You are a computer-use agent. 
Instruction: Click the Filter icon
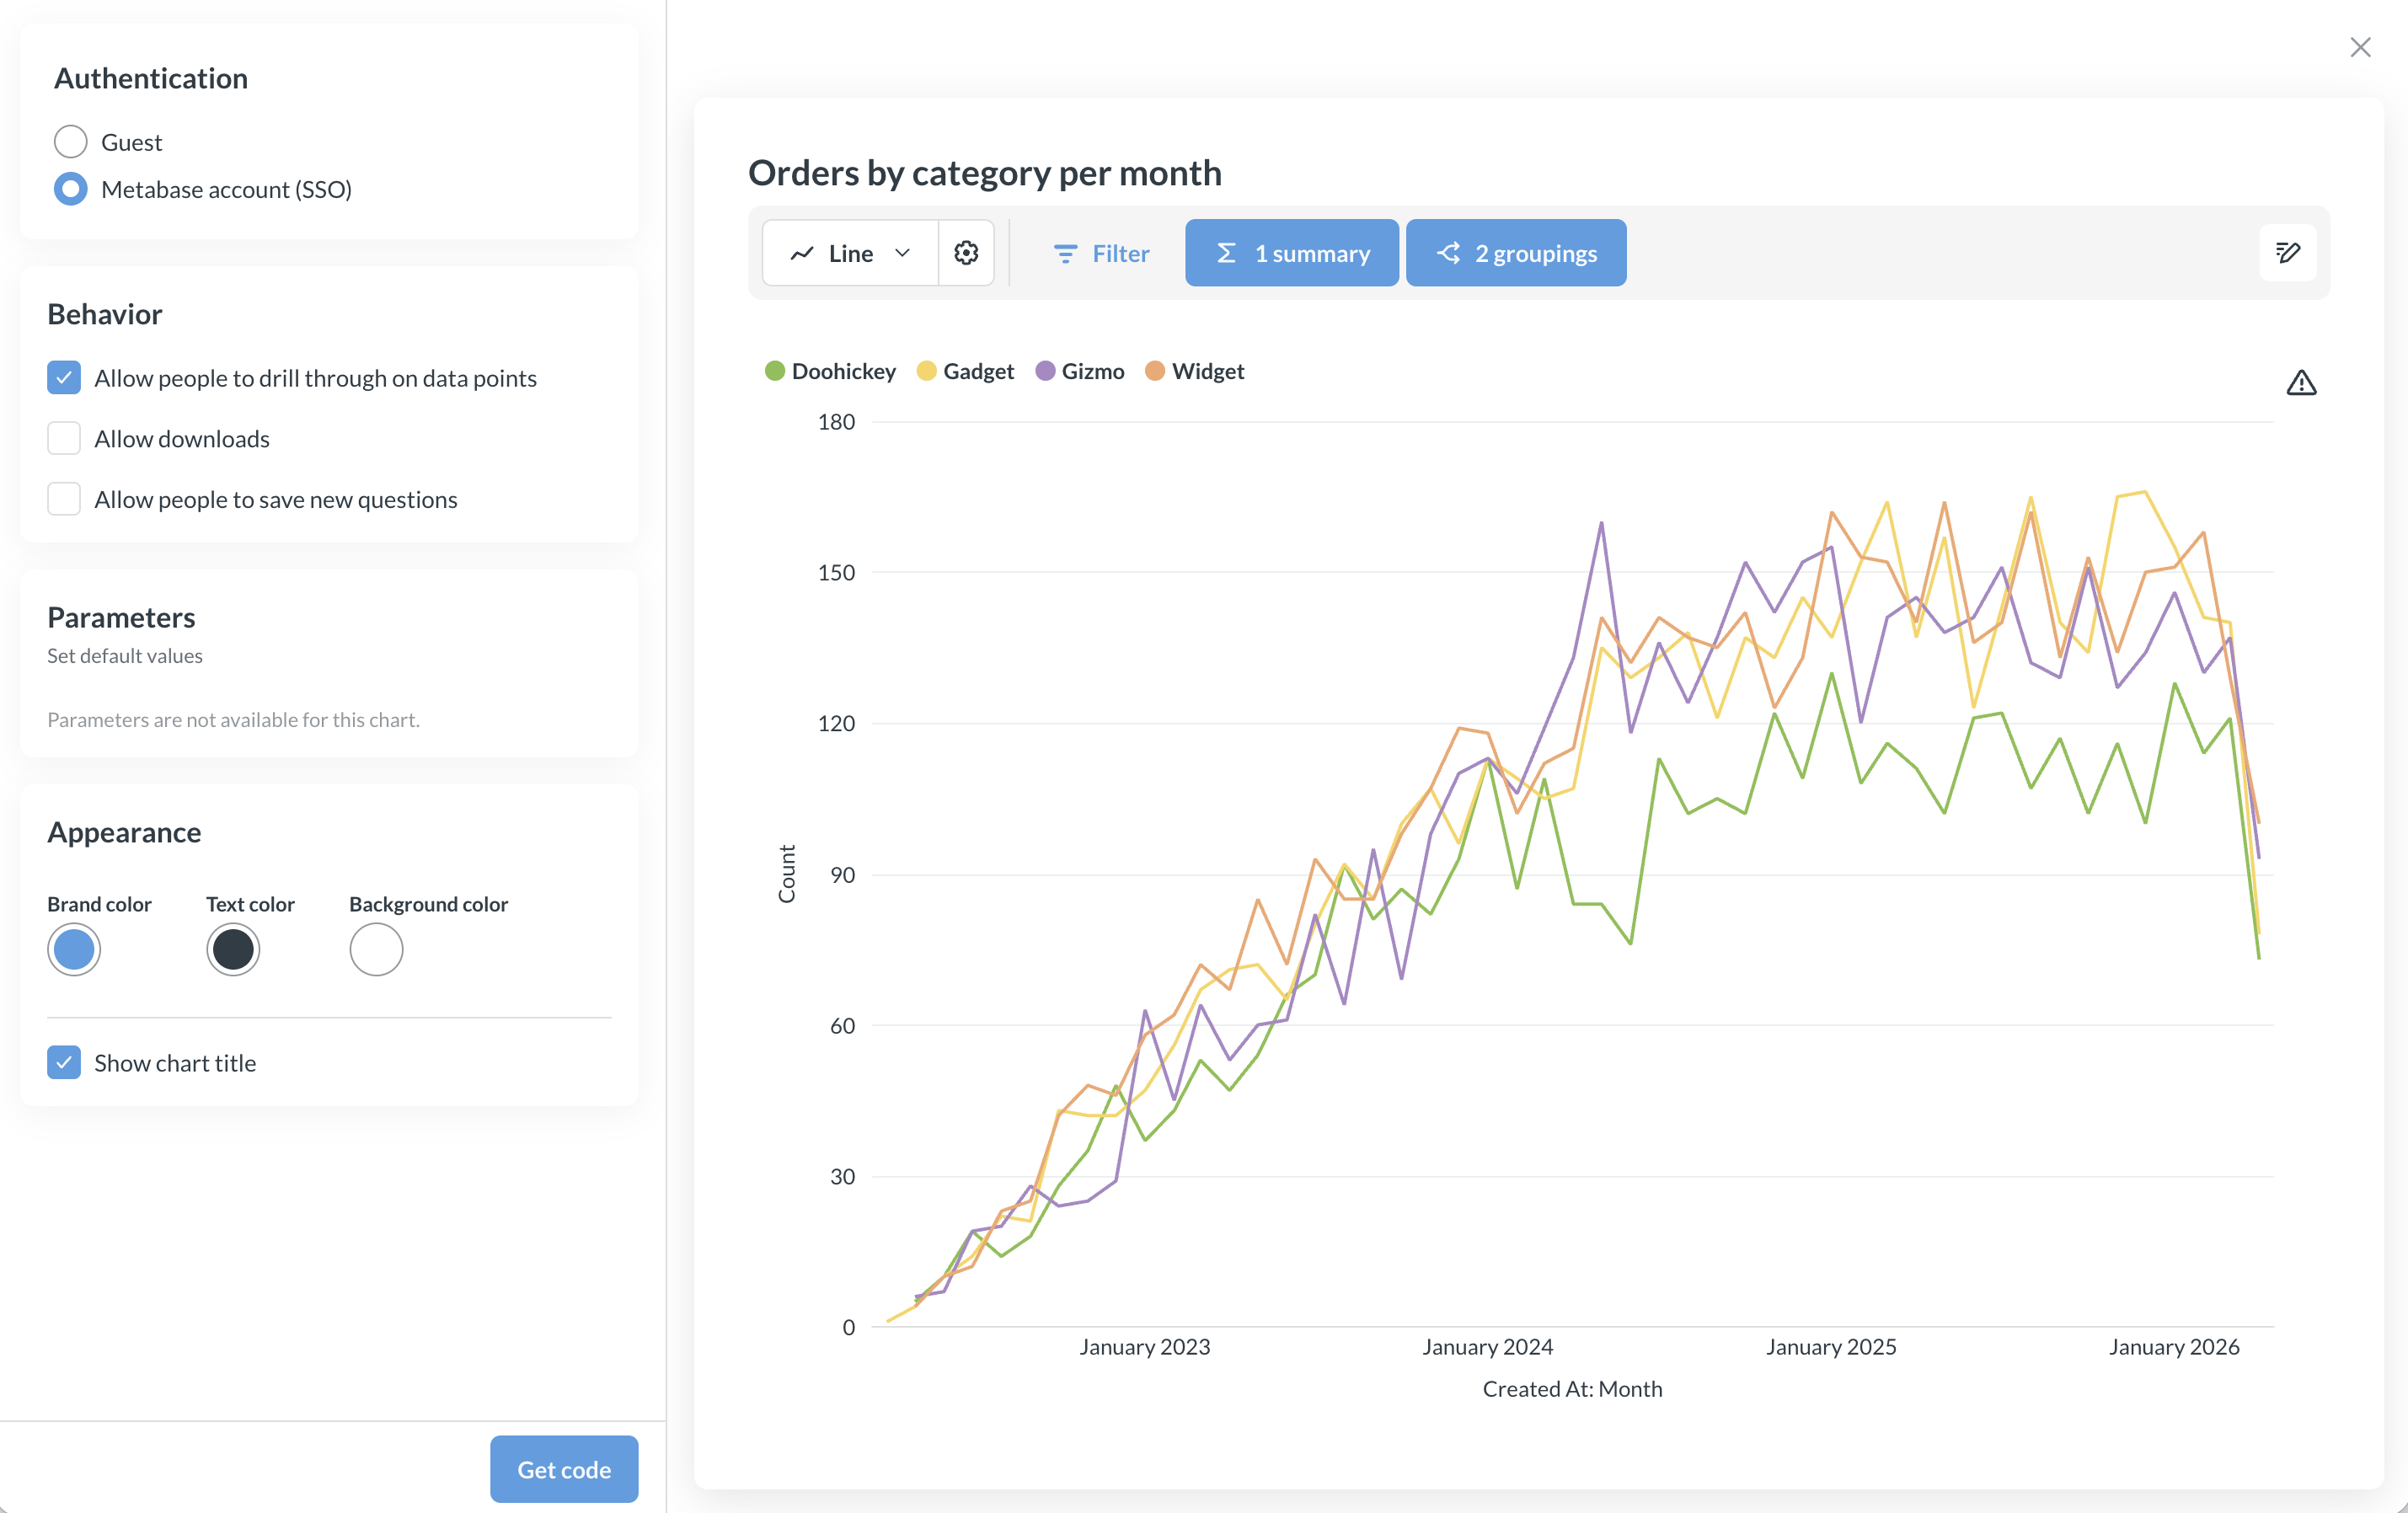(x=1065, y=253)
